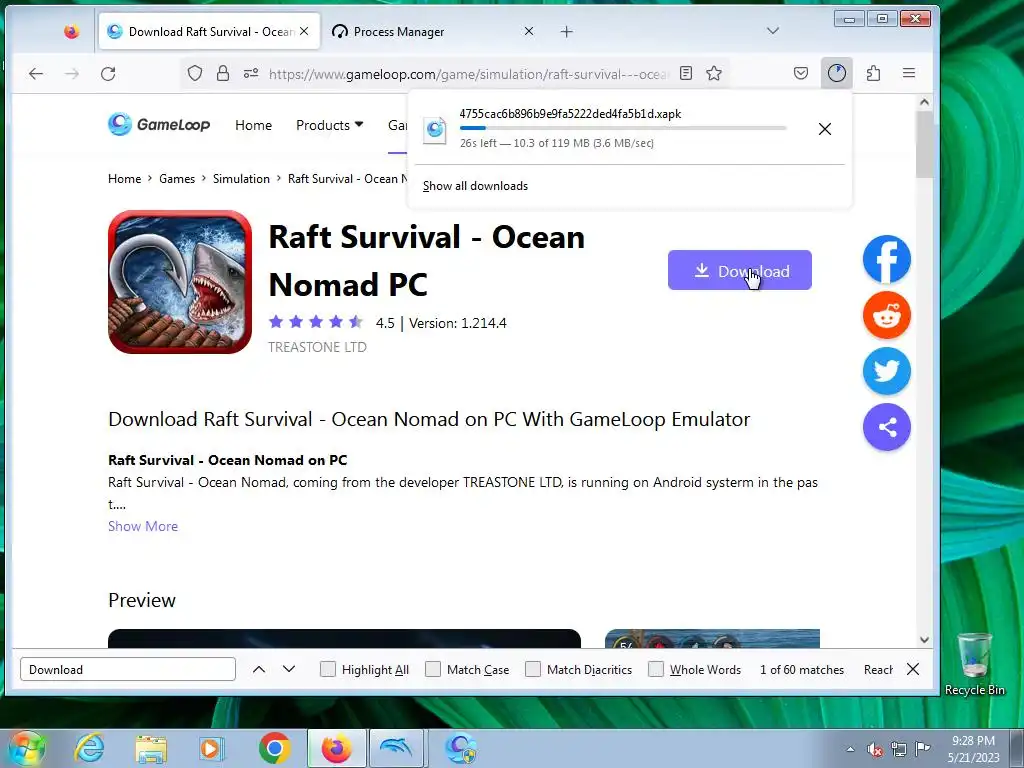The height and width of the screenshot is (768, 1024).
Task: Click the padlock site security icon
Action: pos(223,73)
